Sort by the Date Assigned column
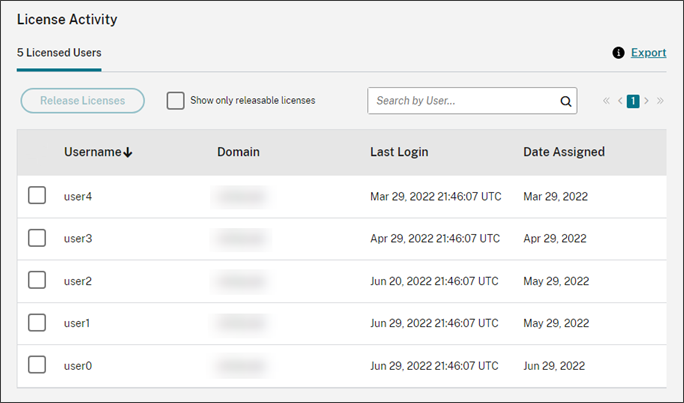Viewport: 684px width, 403px height. [563, 152]
